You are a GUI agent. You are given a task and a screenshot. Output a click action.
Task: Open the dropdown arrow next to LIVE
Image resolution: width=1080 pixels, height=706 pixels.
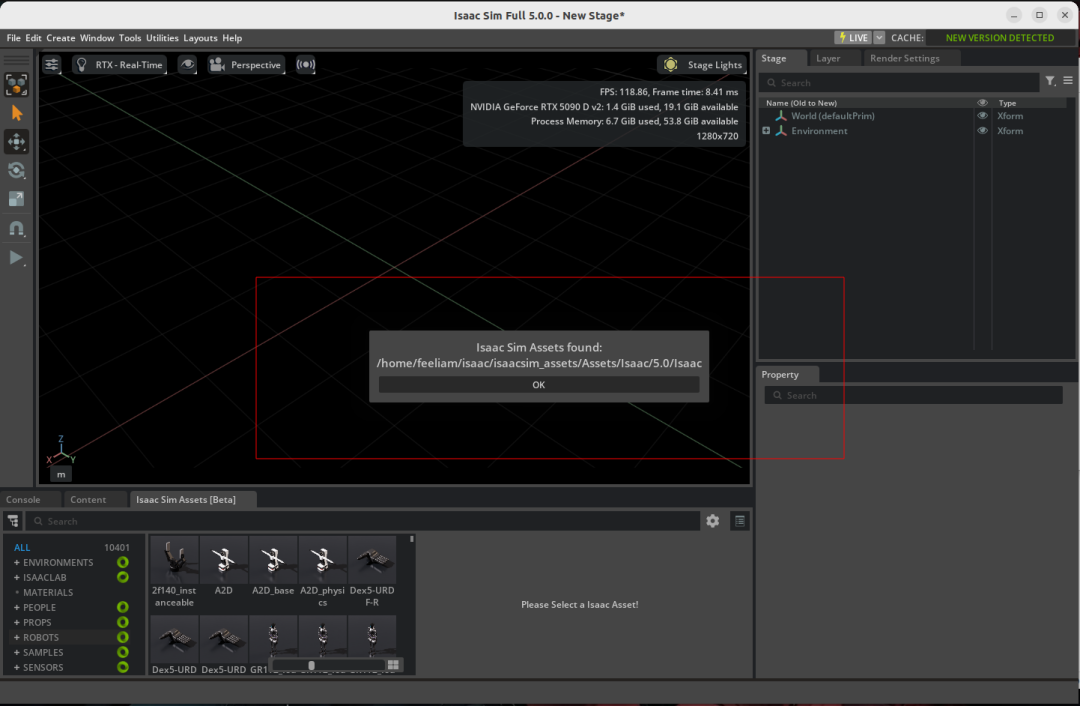point(879,38)
